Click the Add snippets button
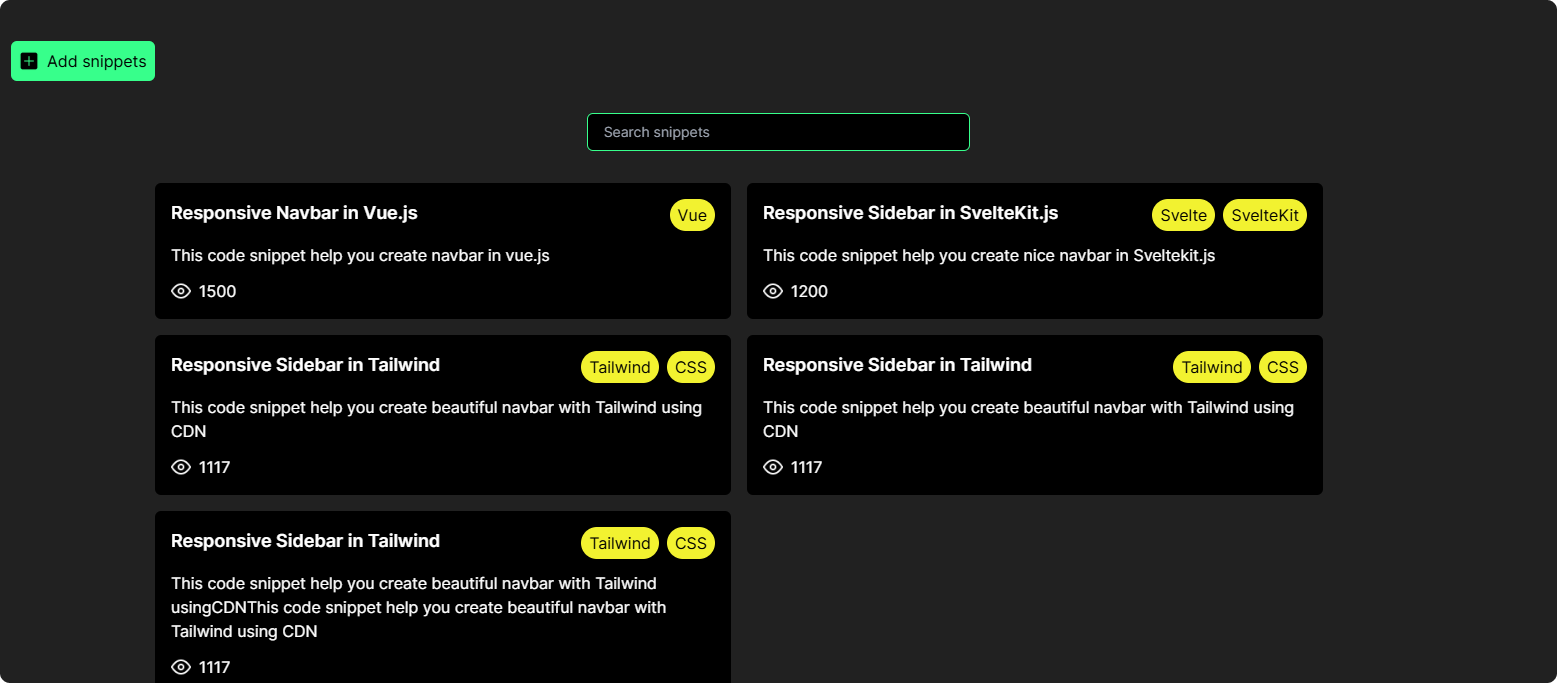The width and height of the screenshot is (1557, 683). pyautogui.click(x=83, y=61)
